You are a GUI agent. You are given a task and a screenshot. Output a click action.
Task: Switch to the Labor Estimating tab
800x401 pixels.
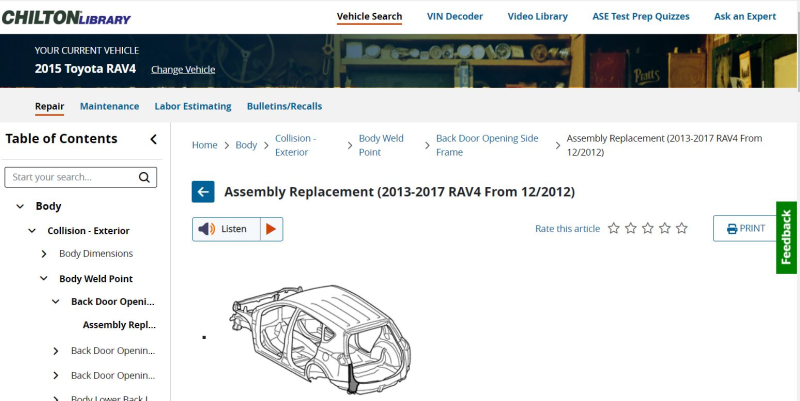pos(193,106)
